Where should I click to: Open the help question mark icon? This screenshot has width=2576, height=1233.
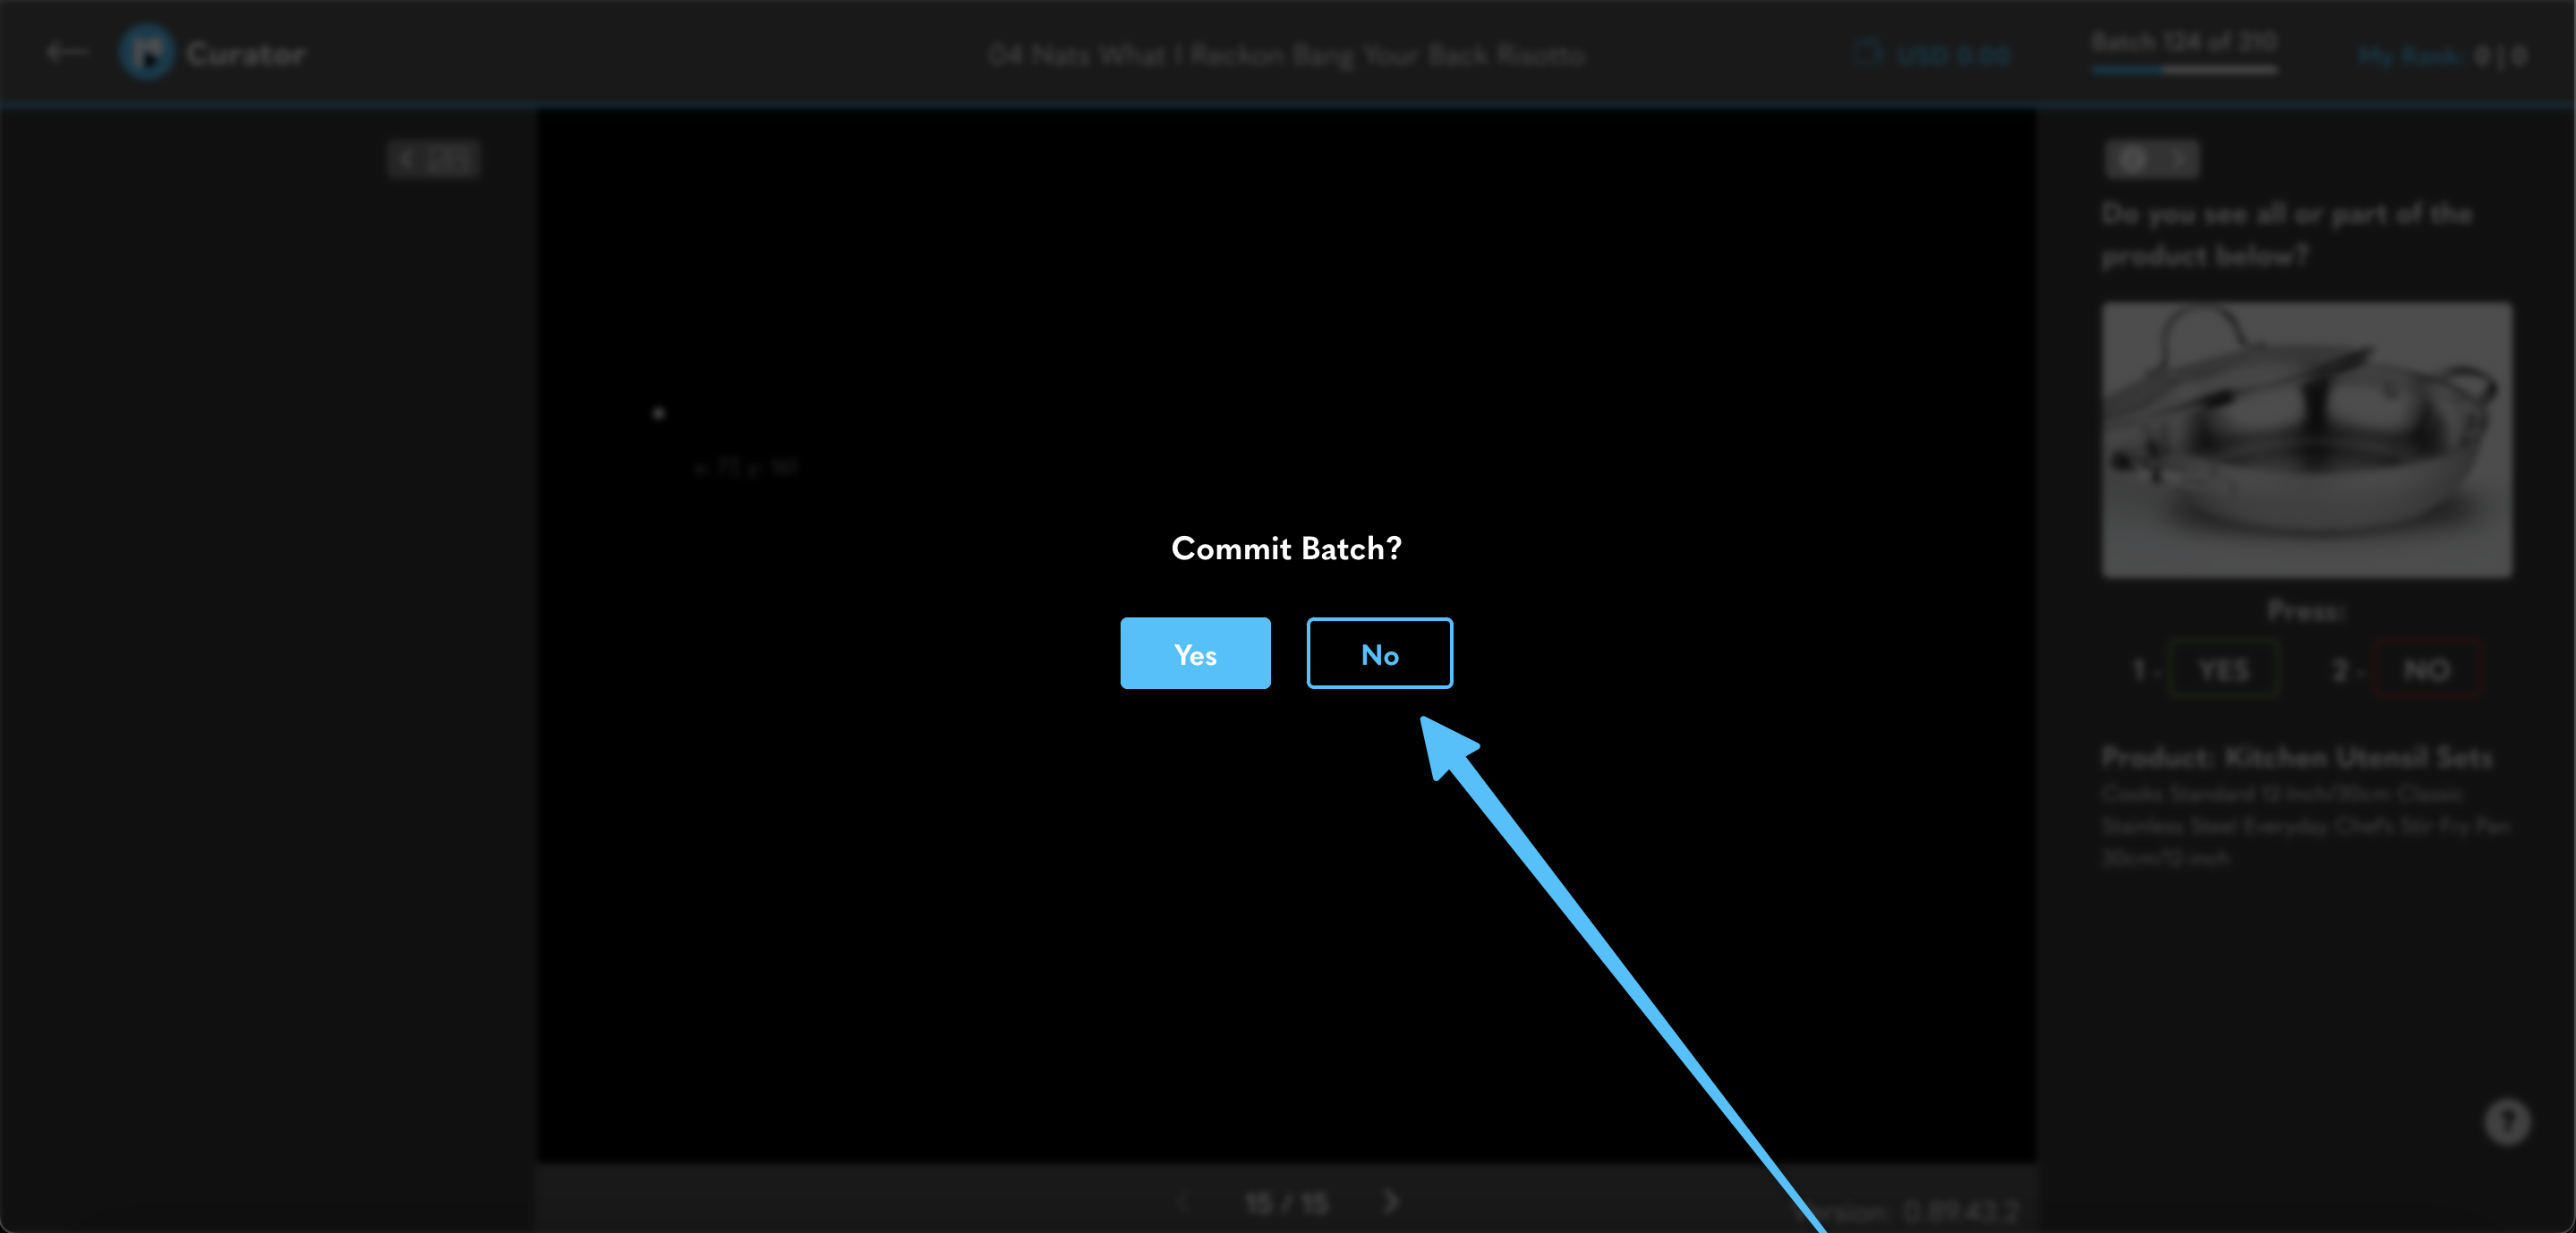click(x=2506, y=1122)
